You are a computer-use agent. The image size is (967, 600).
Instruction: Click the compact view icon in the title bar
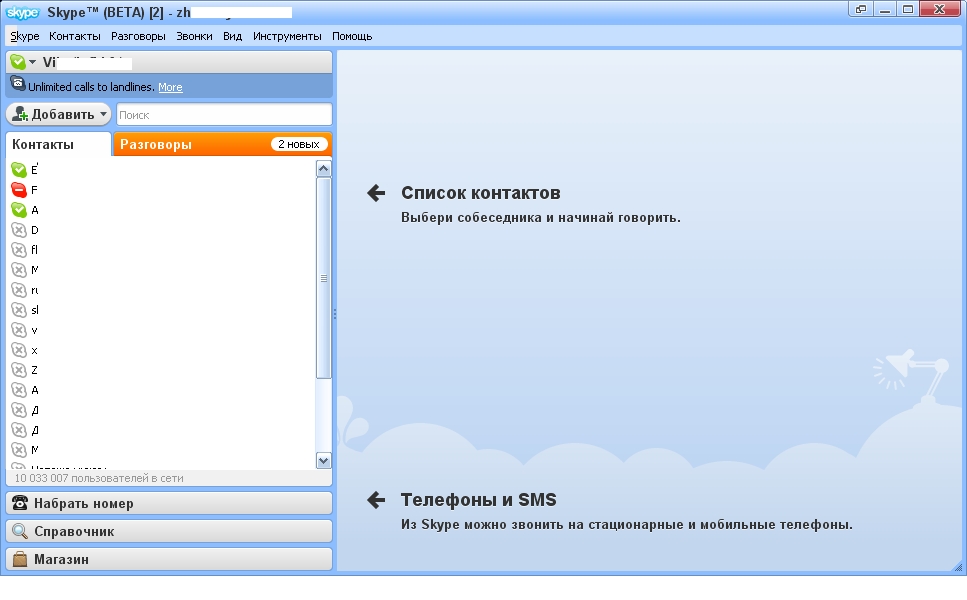pyautogui.click(x=861, y=9)
